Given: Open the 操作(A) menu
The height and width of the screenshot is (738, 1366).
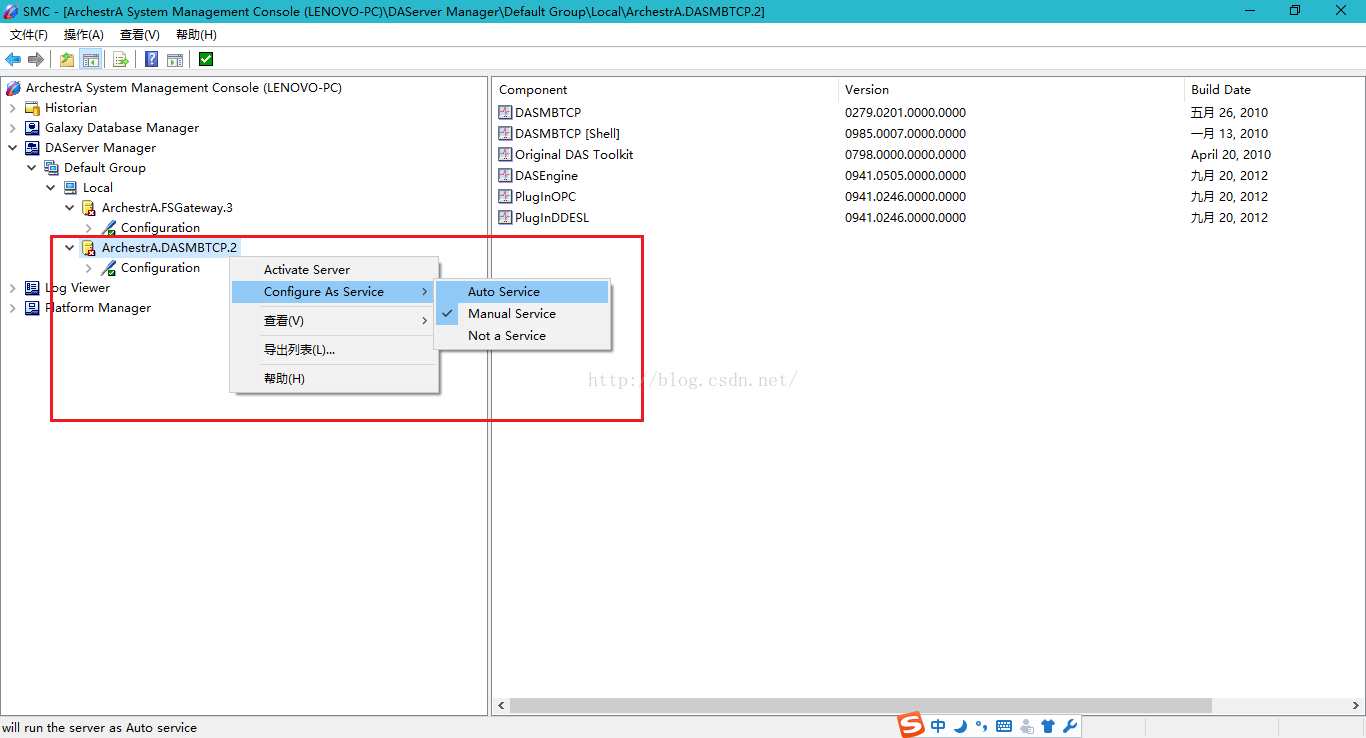Looking at the screenshot, I should (x=84, y=35).
